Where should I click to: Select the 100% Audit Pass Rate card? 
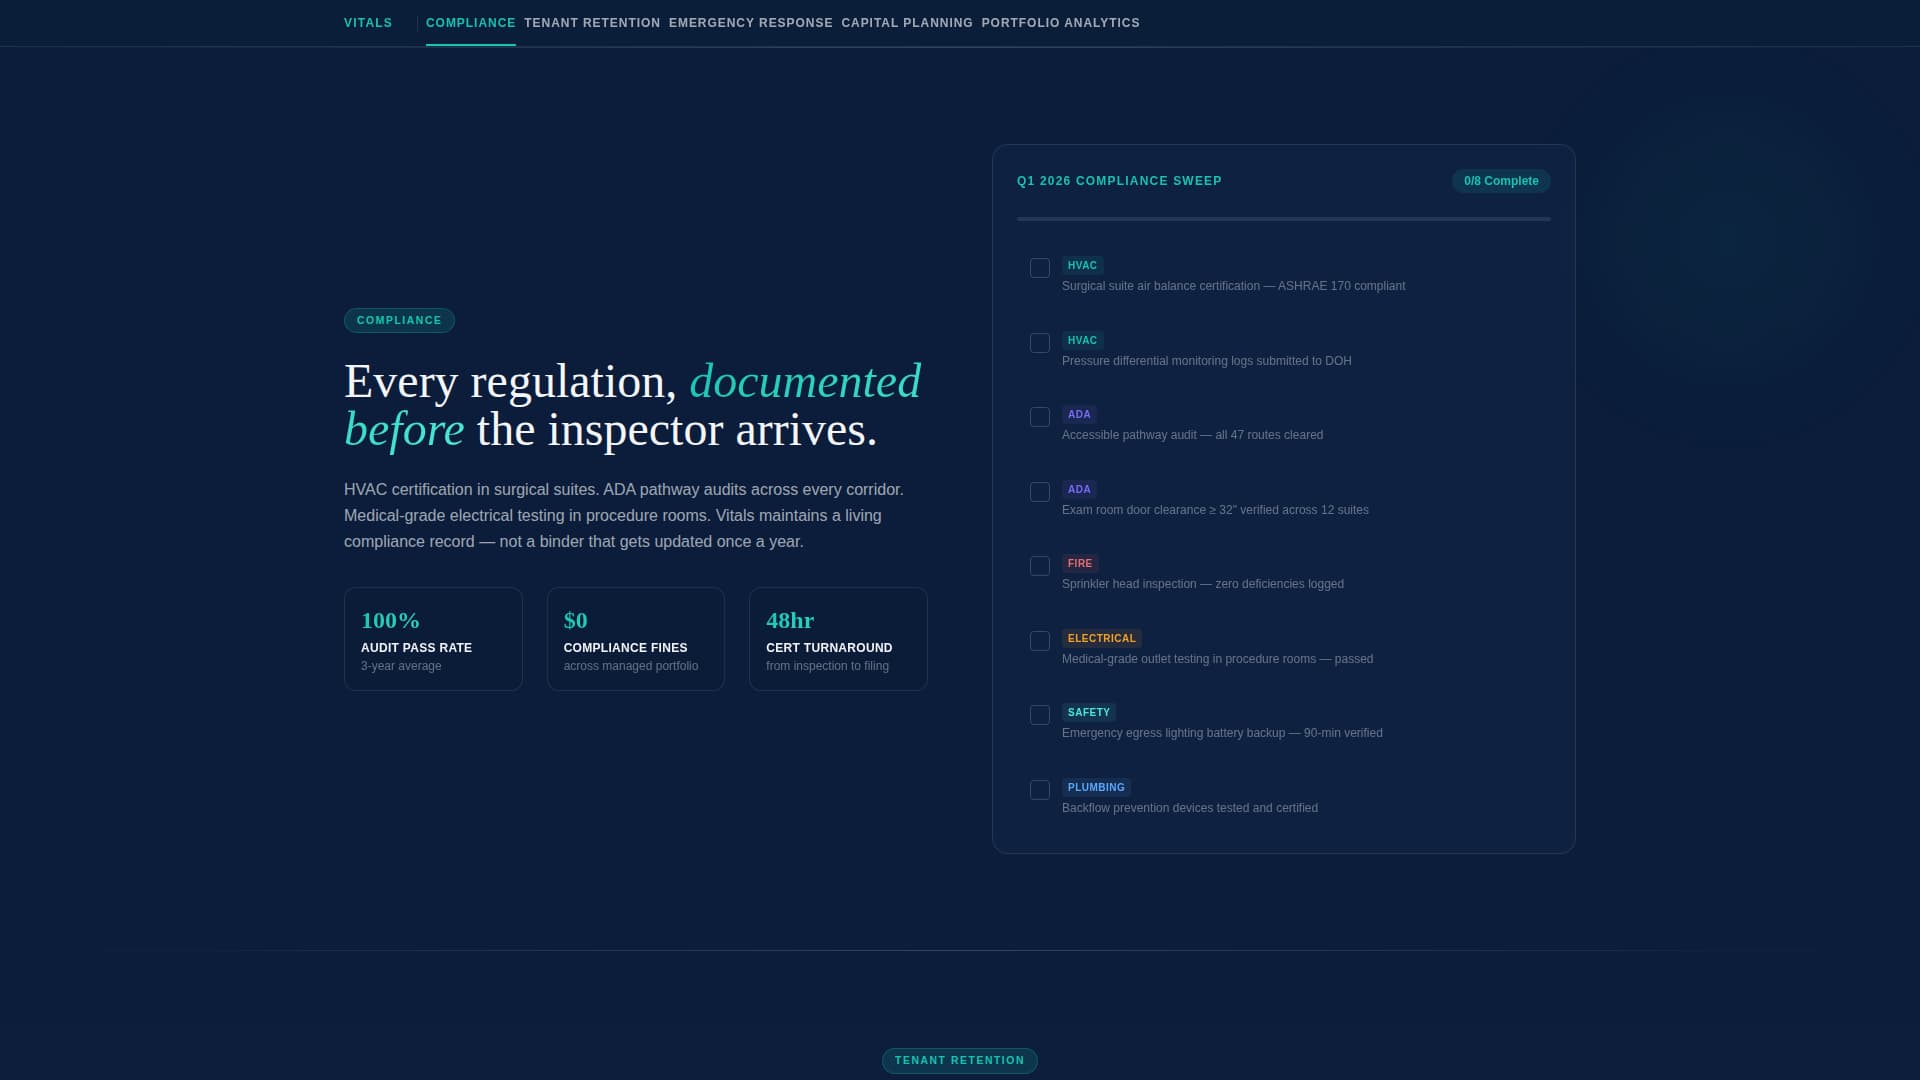click(433, 639)
